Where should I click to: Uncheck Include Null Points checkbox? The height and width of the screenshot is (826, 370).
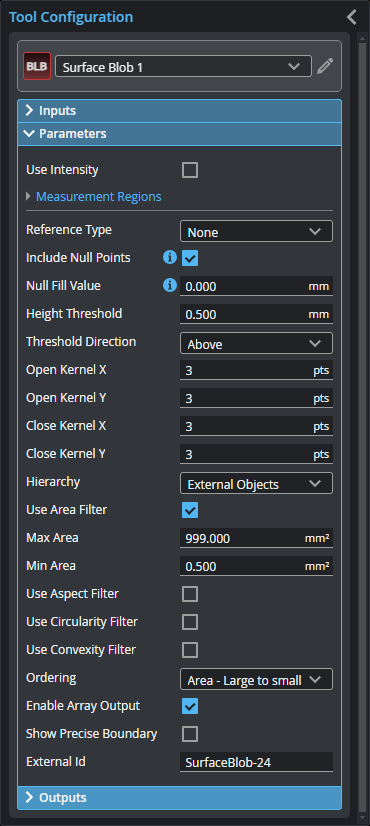pyautogui.click(x=190, y=258)
